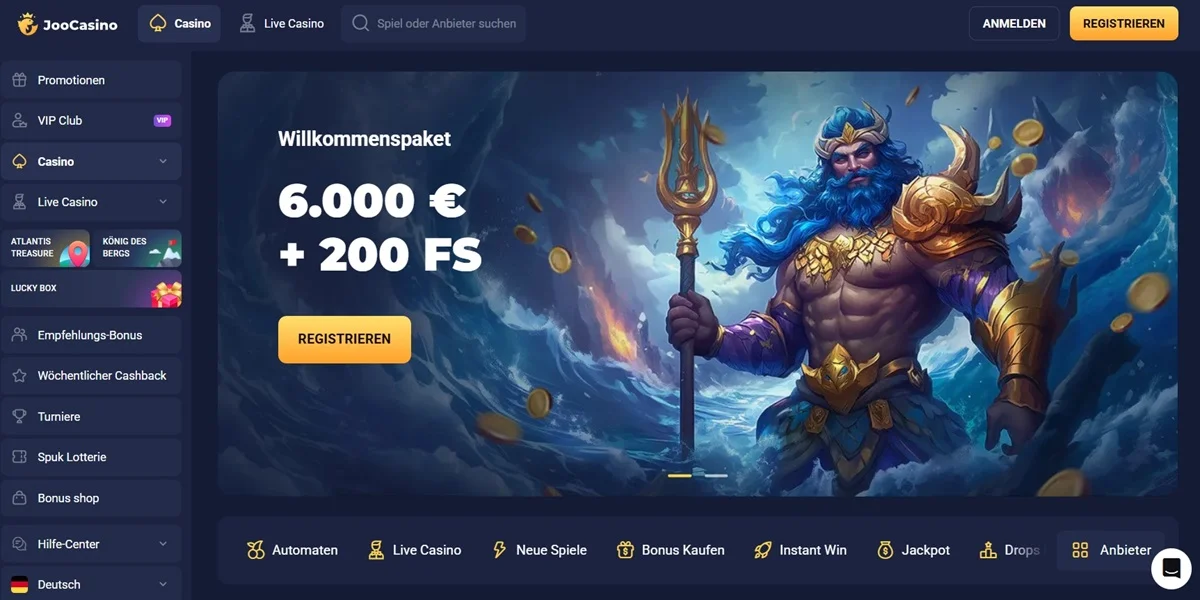The width and height of the screenshot is (1200, 600).
Task: Click the star icon for Wöchentlicher Cashback
Action: [19, 376]
